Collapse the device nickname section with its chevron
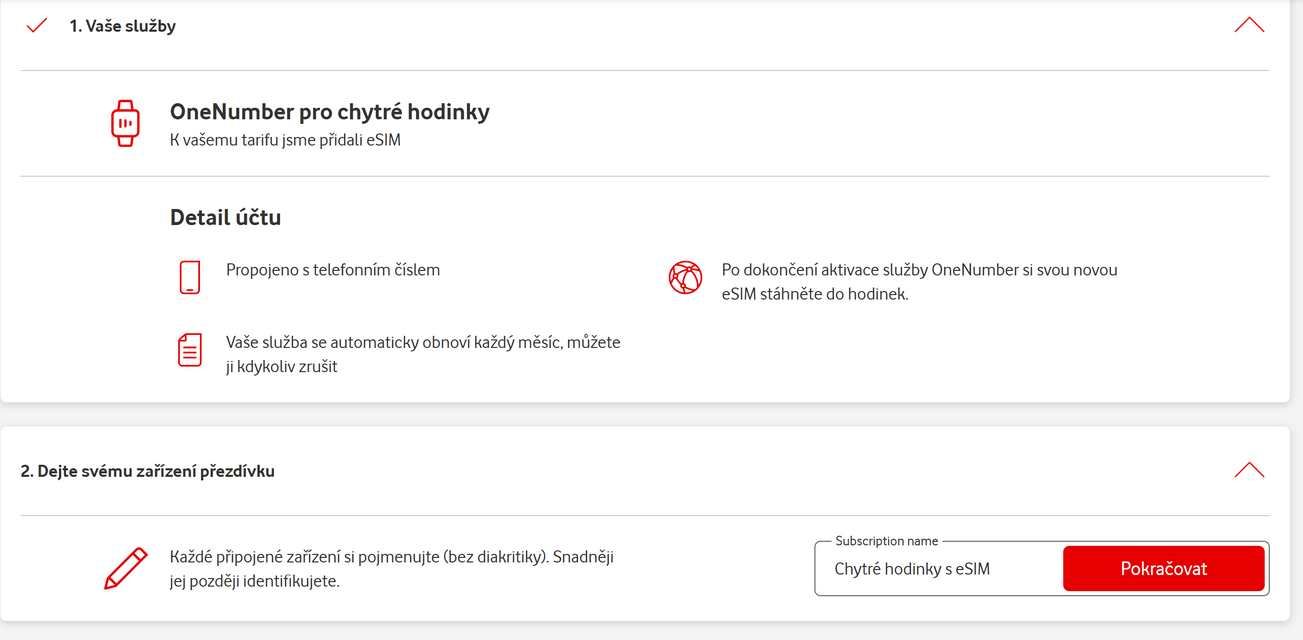This screenshot has height=640, width=1303. click(x=1249, y=470)
